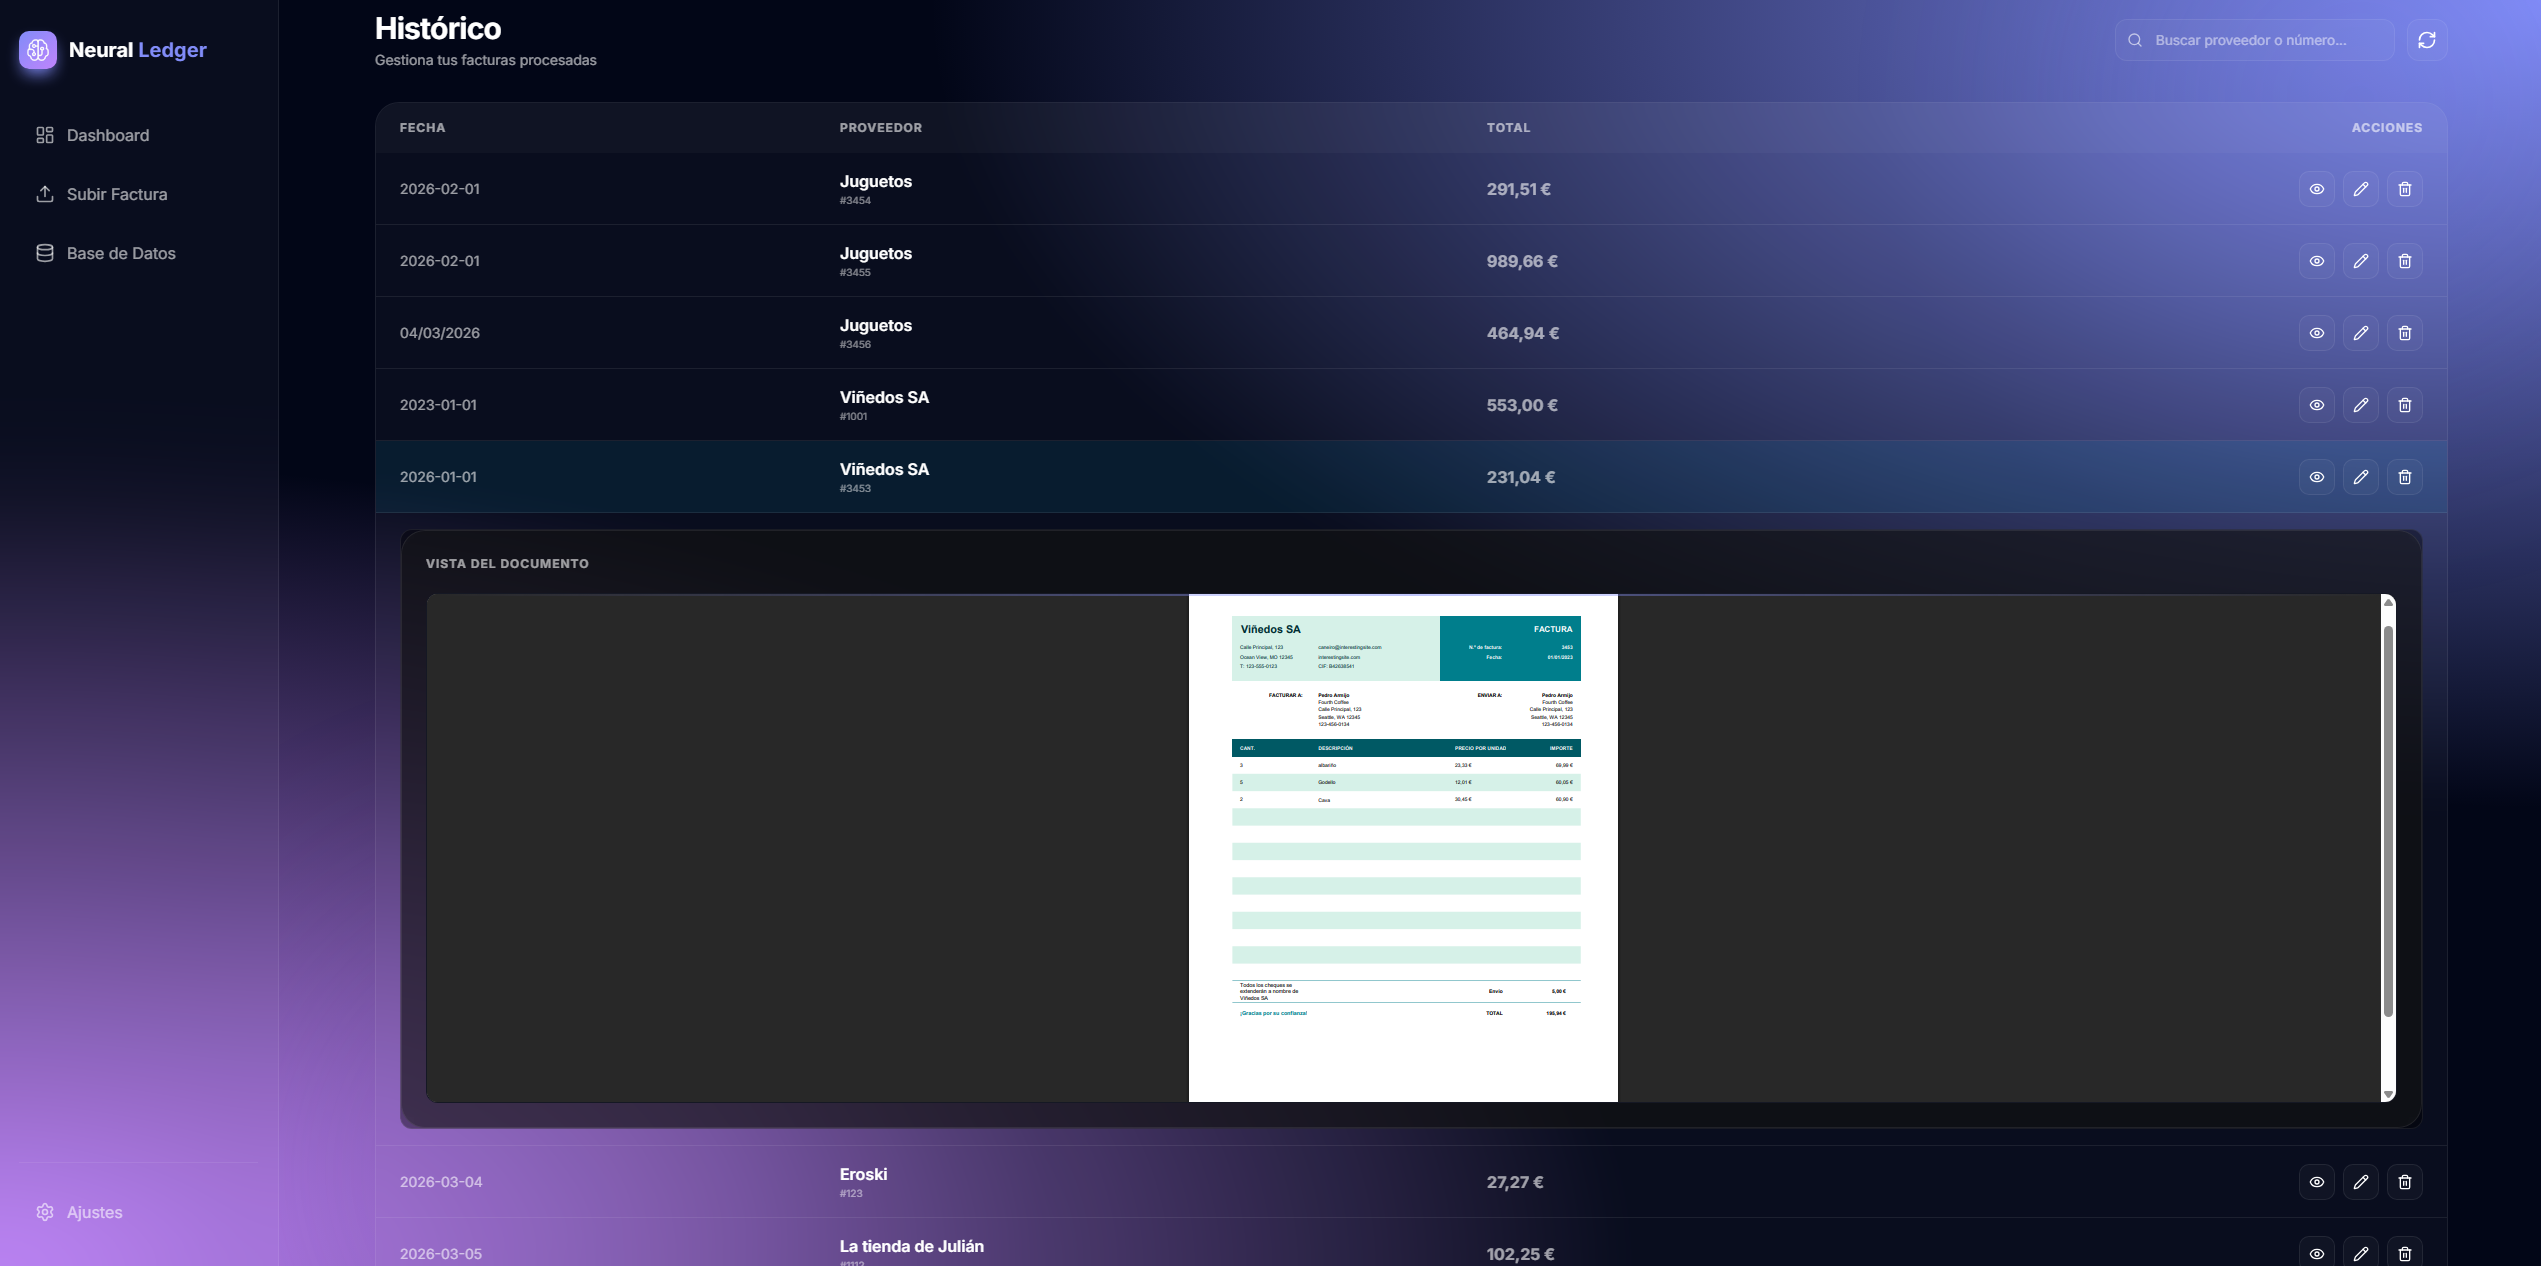Sort by the FECHA column header
Screen dimensions: 2541x1266
[422, 127]
